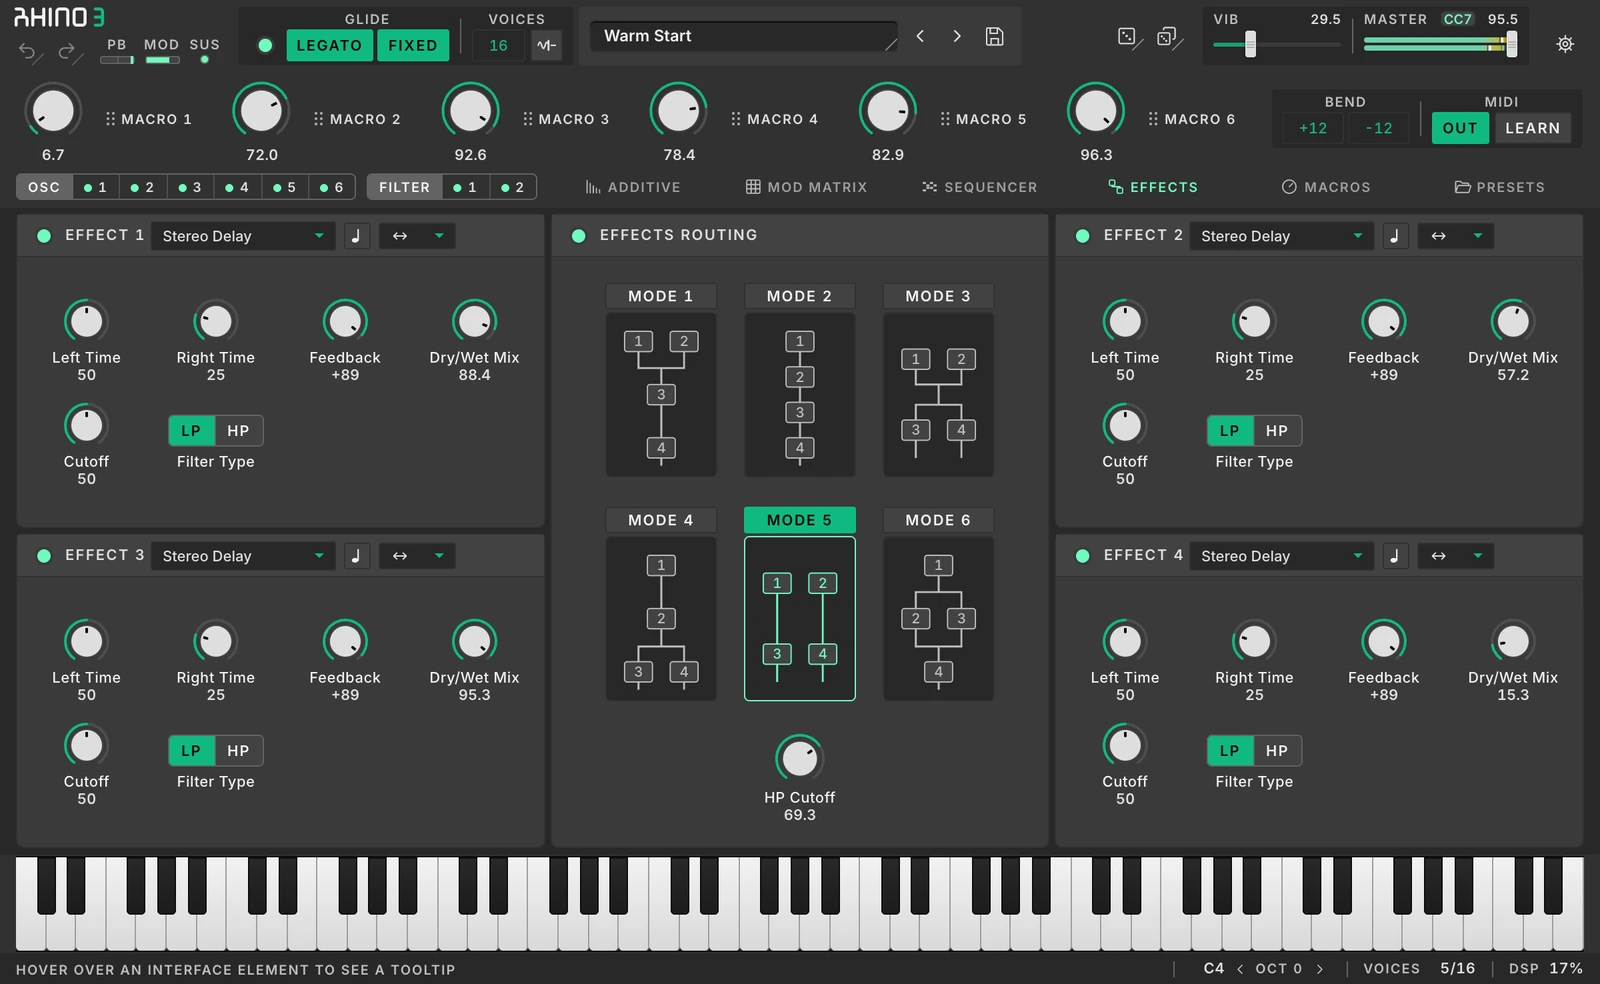The height and width of the screenshot is (984, 1600).
Task: Toggle Legato glide mode
Action: click(x=329, y=45)
